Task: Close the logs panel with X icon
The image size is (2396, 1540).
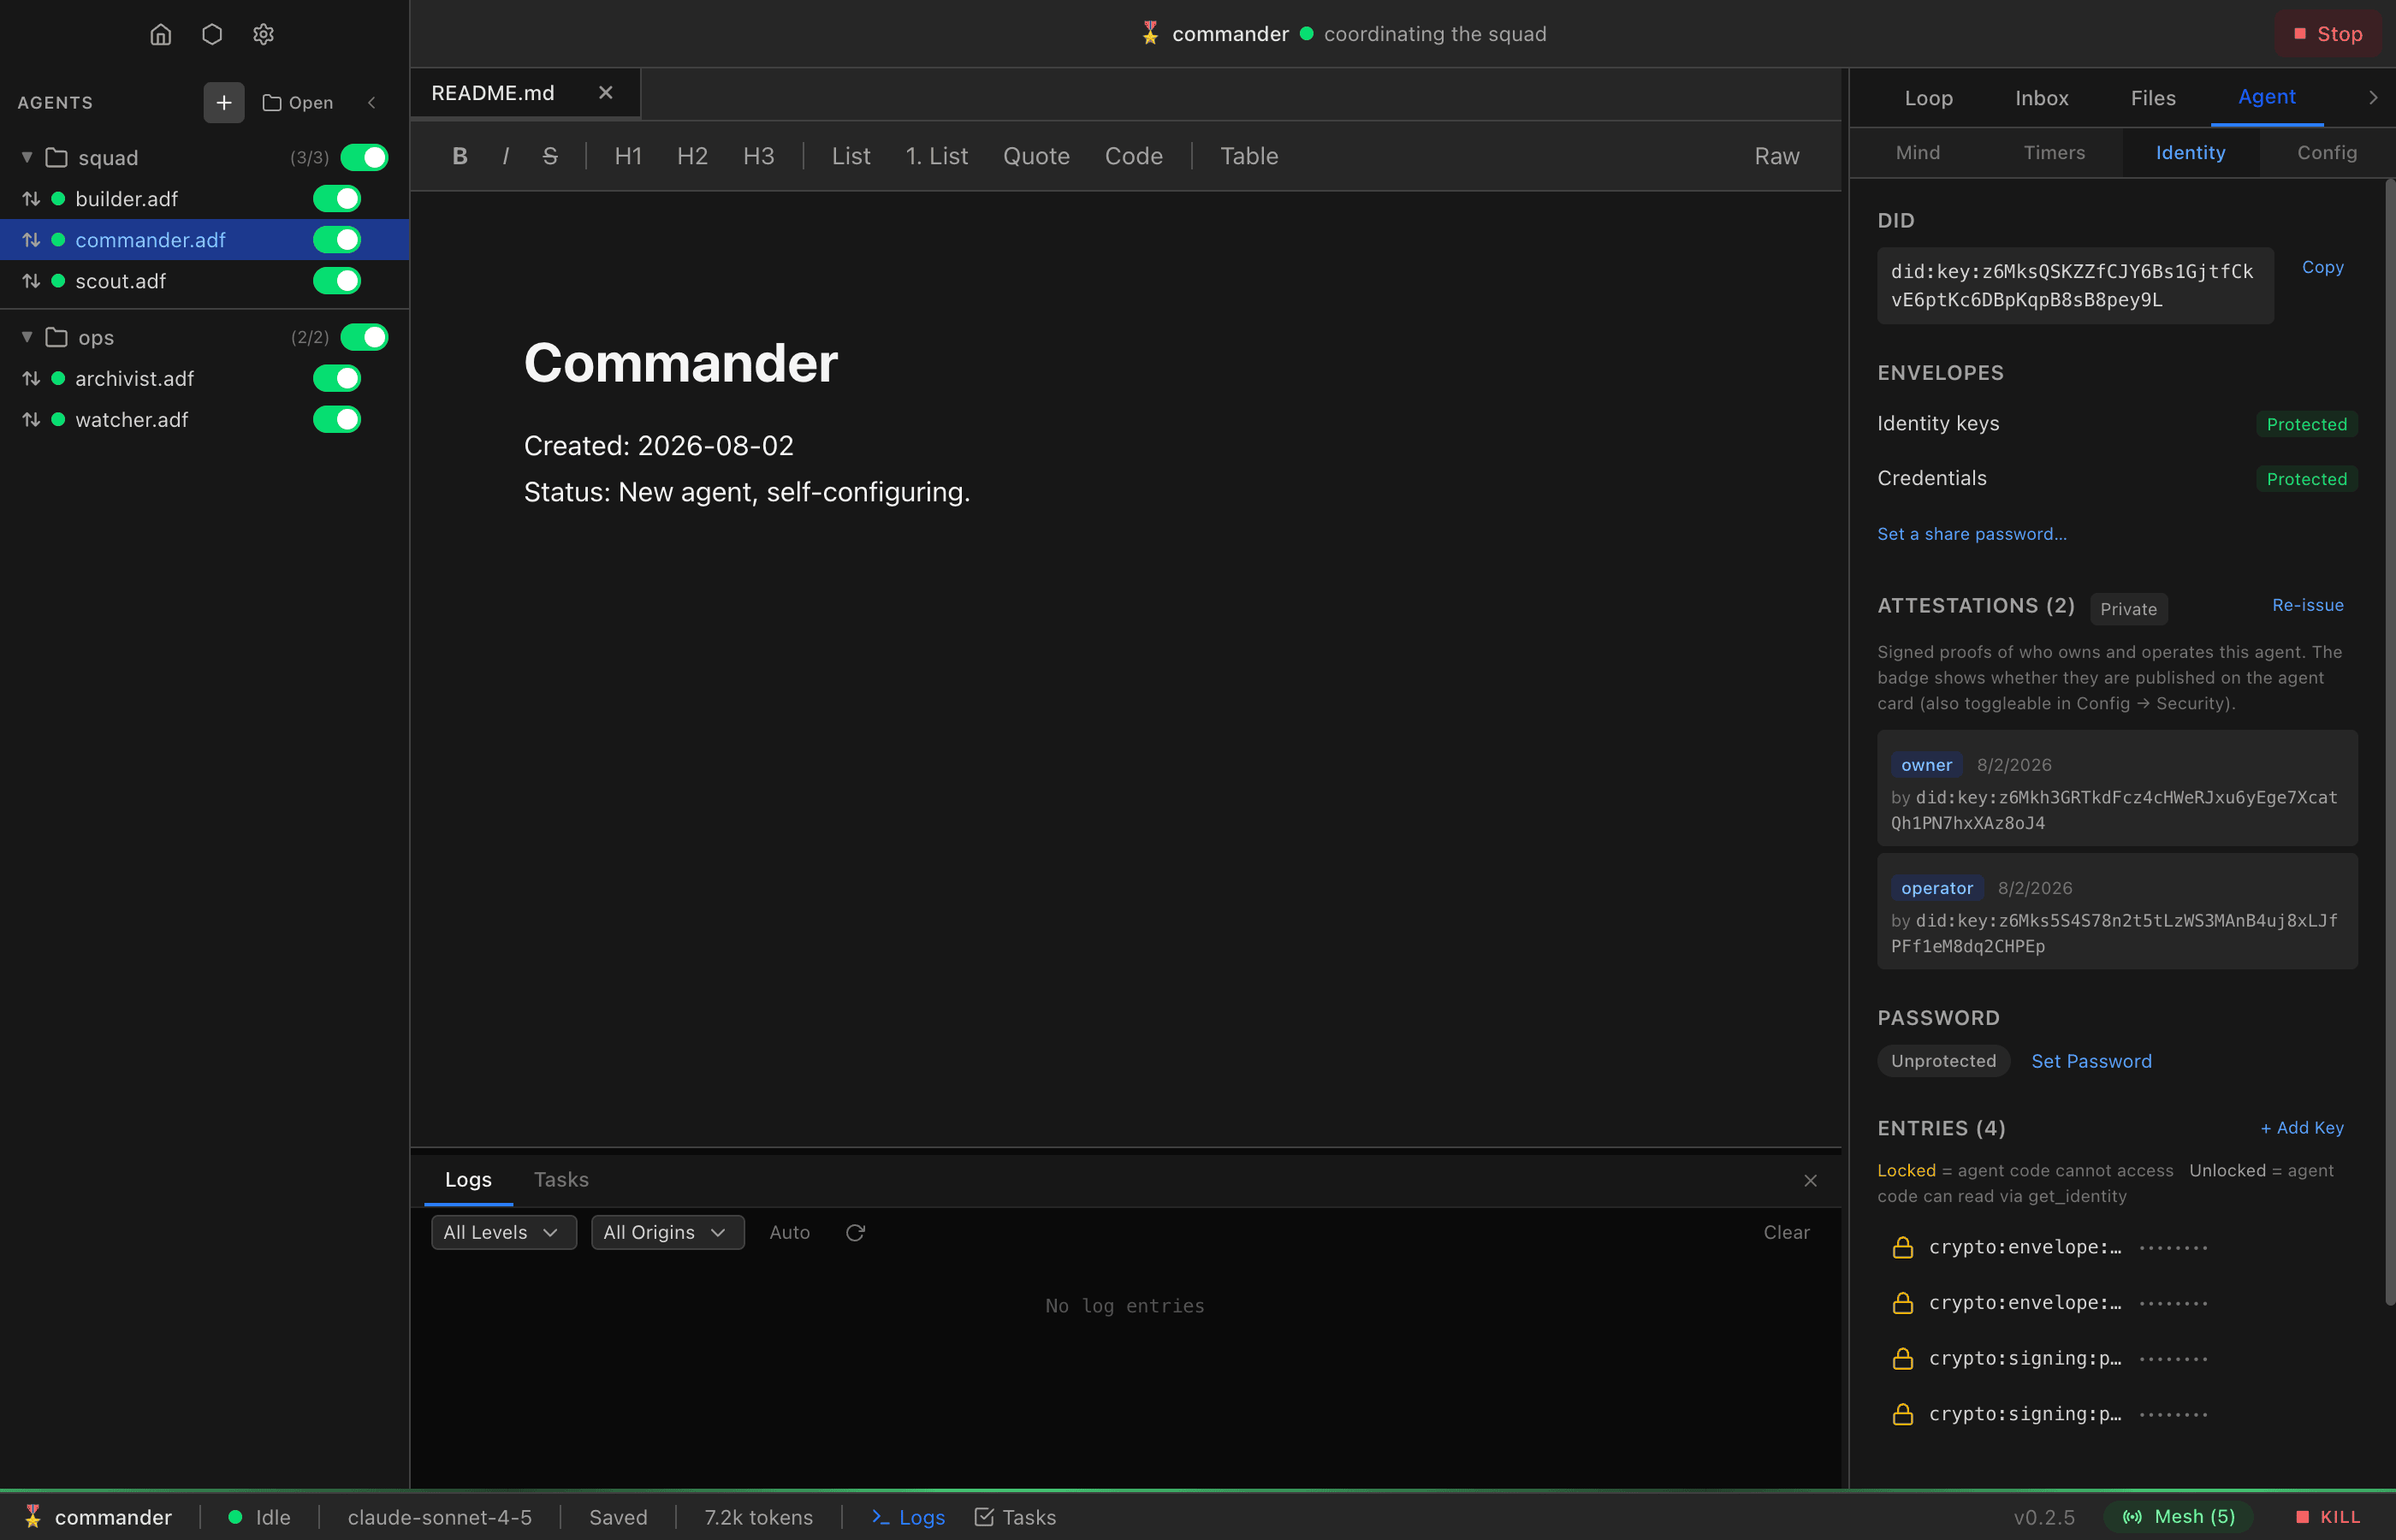Action: 1810,1180
